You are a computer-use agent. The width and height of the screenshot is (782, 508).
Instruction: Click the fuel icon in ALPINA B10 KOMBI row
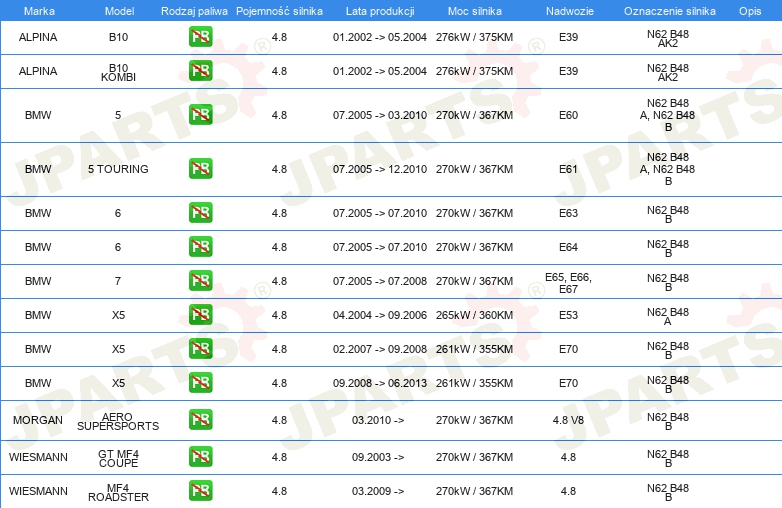[200, 71]
